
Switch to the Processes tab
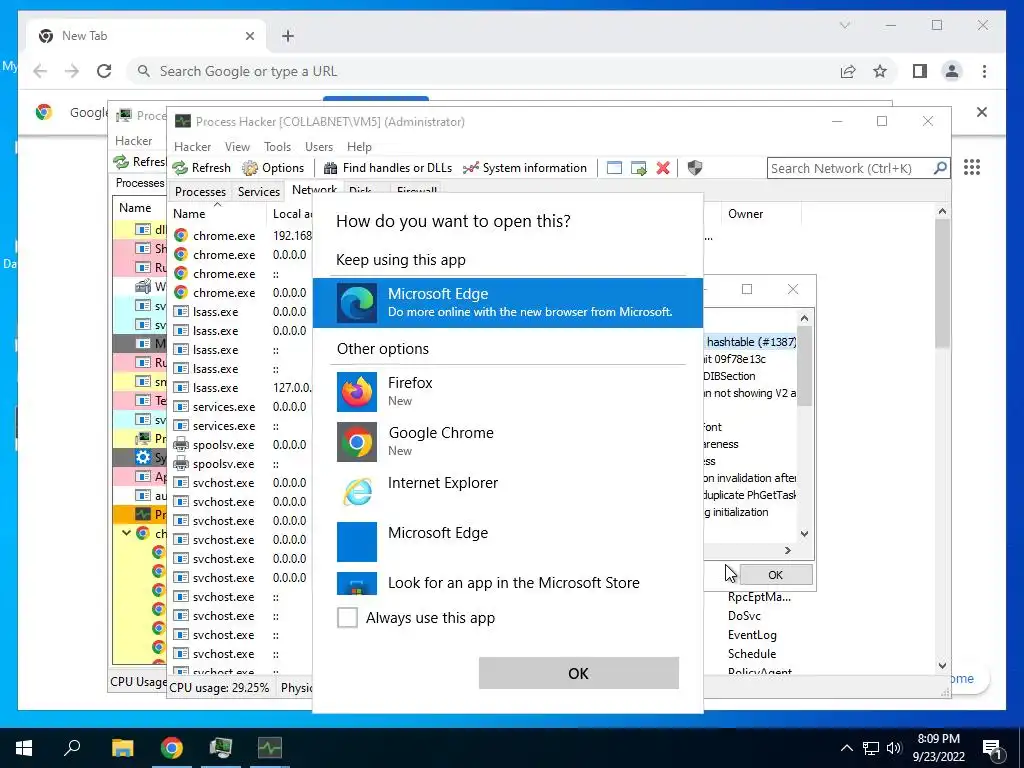(x=200, y=191)
